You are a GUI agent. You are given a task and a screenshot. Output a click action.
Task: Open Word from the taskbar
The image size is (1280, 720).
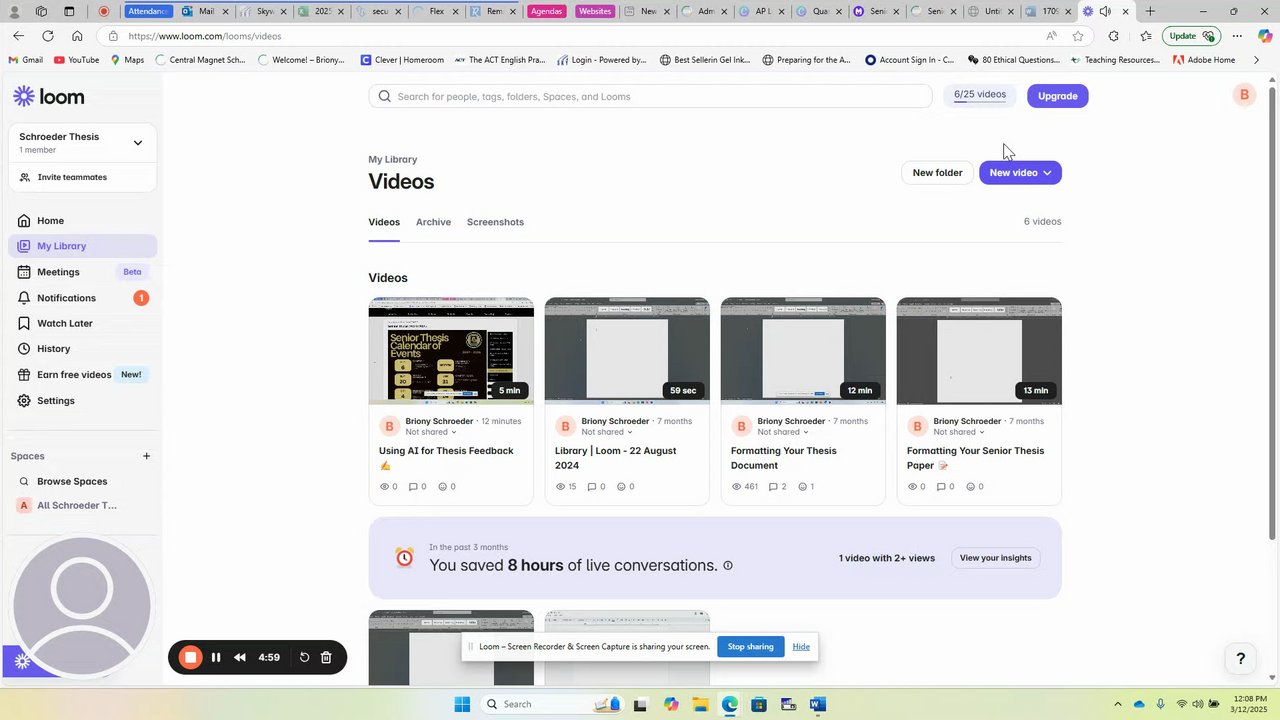(818, 704)
